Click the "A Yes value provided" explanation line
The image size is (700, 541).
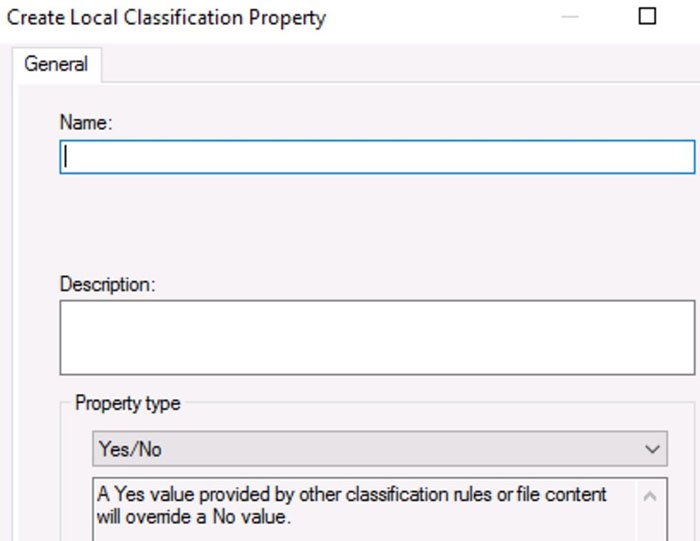(x=350, y=495)
